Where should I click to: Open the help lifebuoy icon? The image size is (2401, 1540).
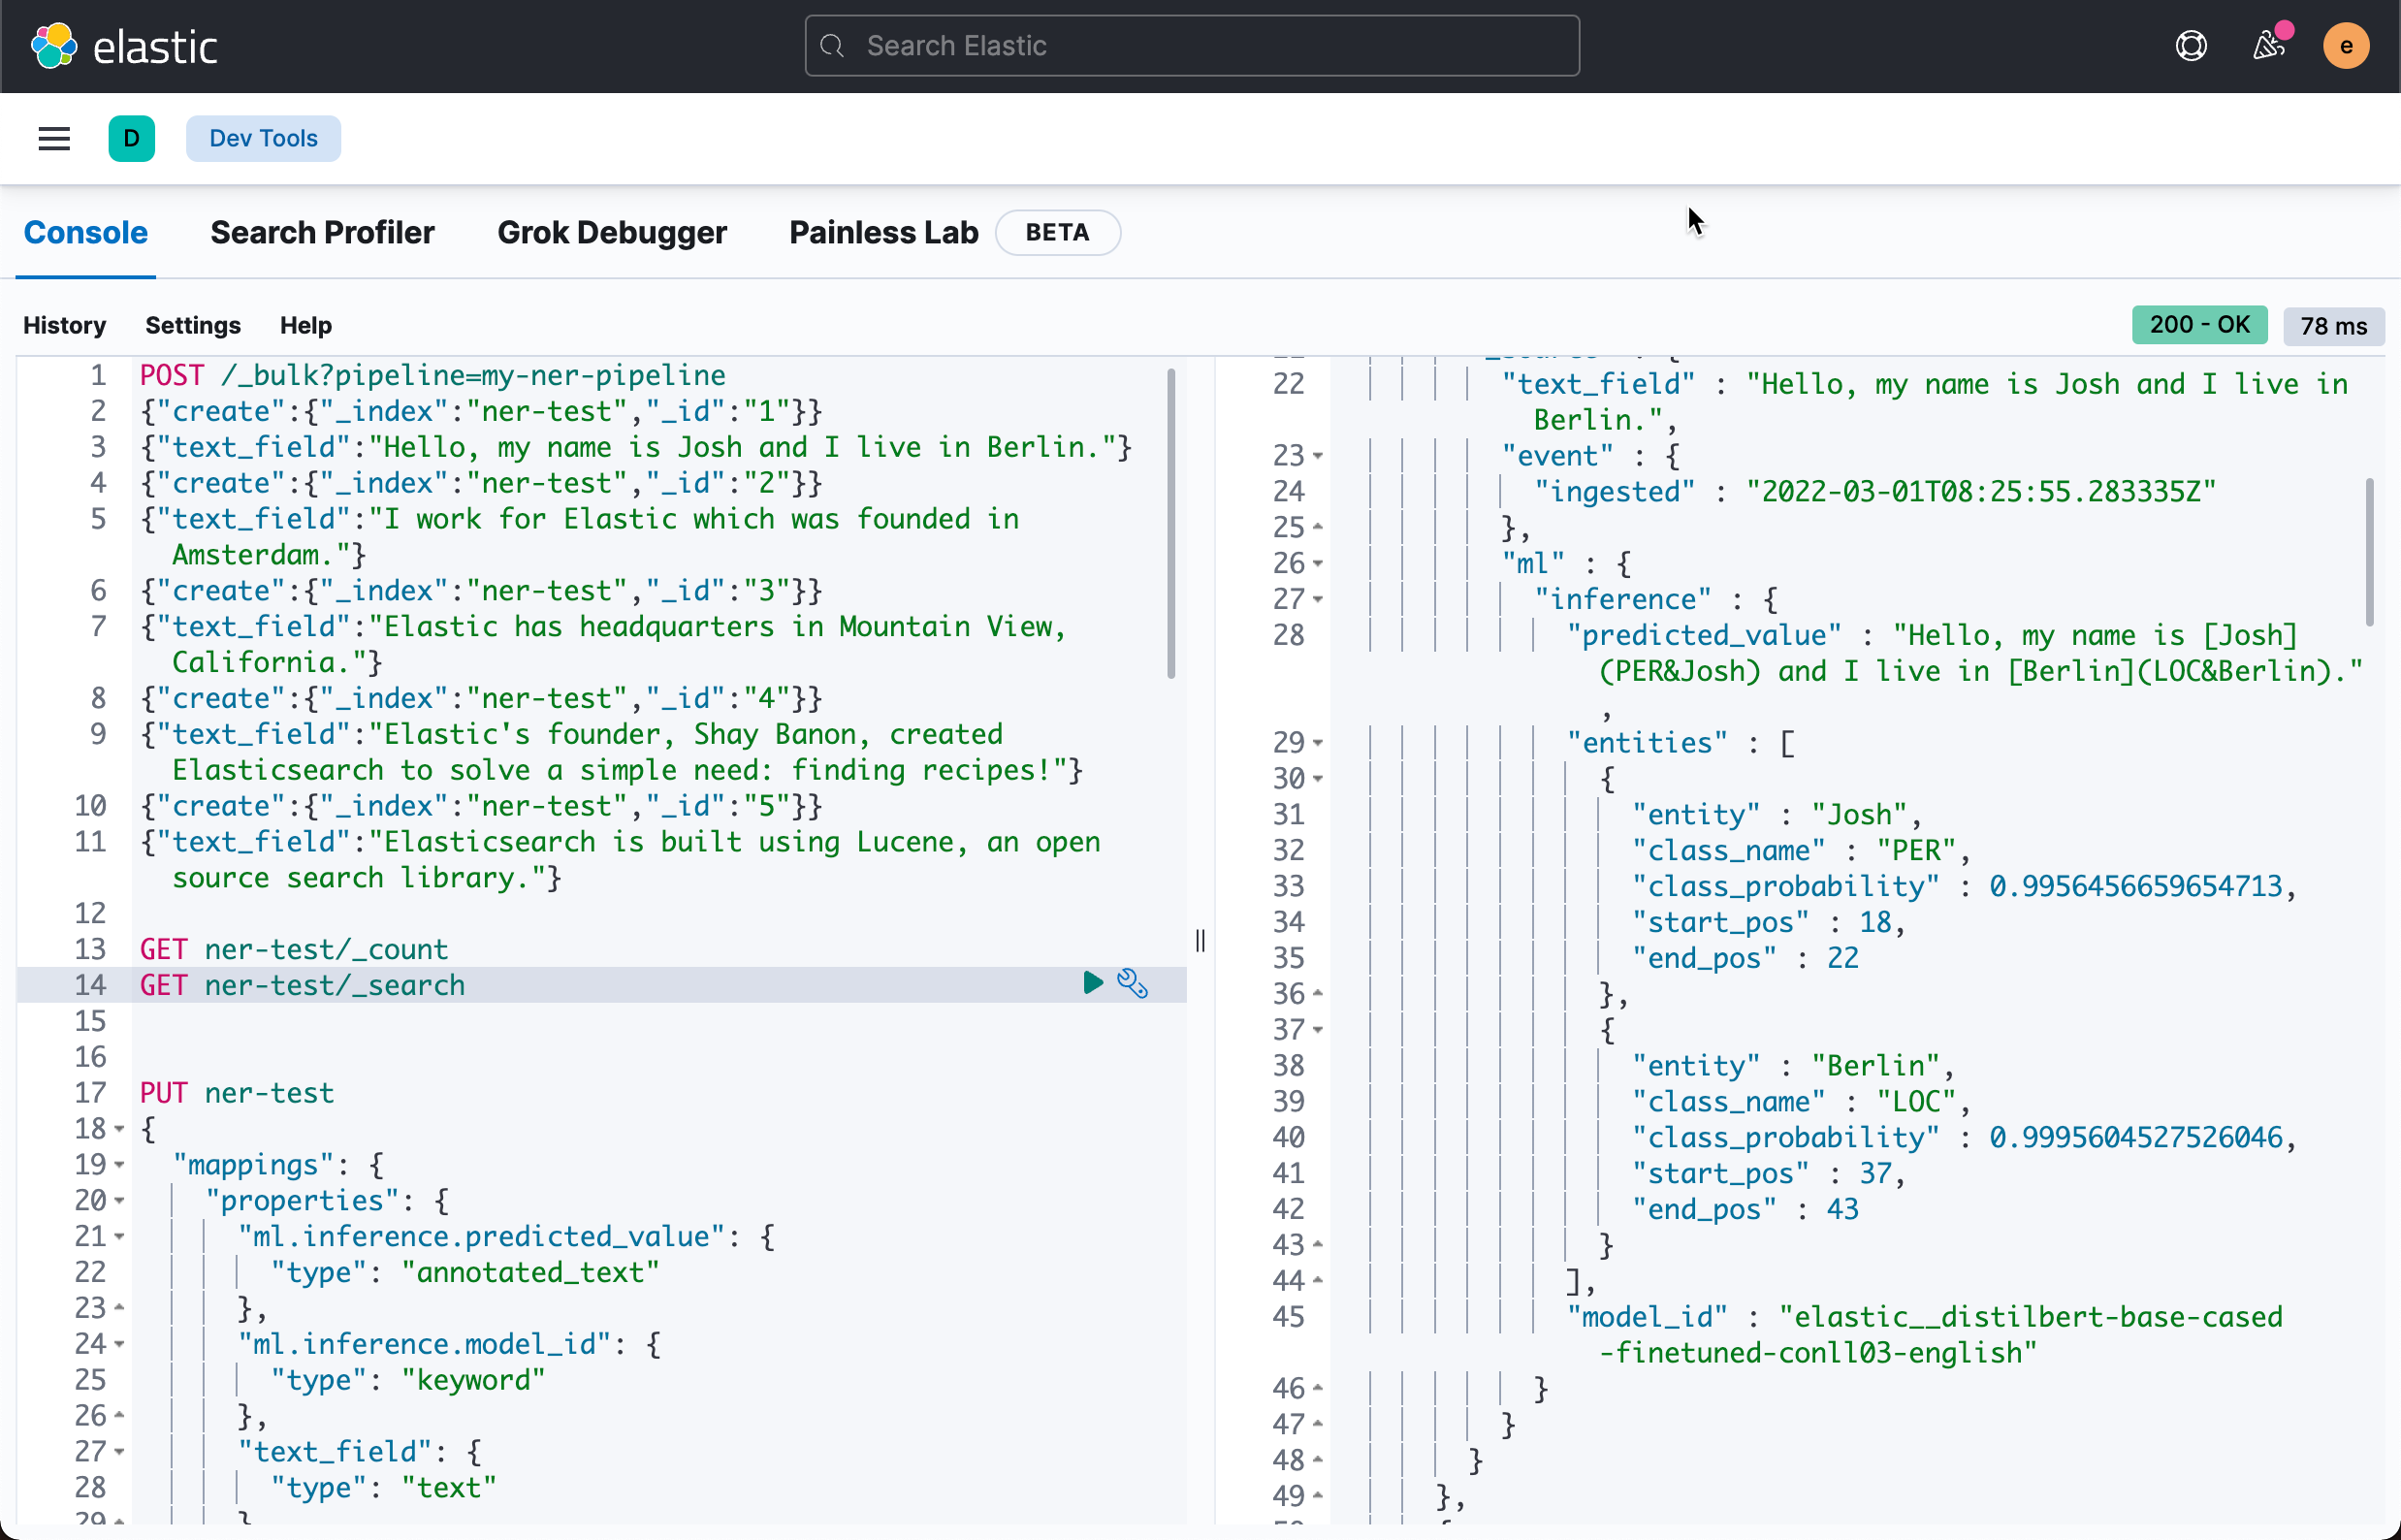[2190, 46]
